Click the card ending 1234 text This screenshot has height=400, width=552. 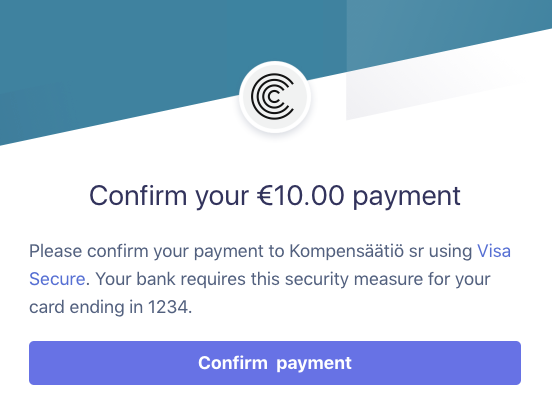(x=111, y=307)
